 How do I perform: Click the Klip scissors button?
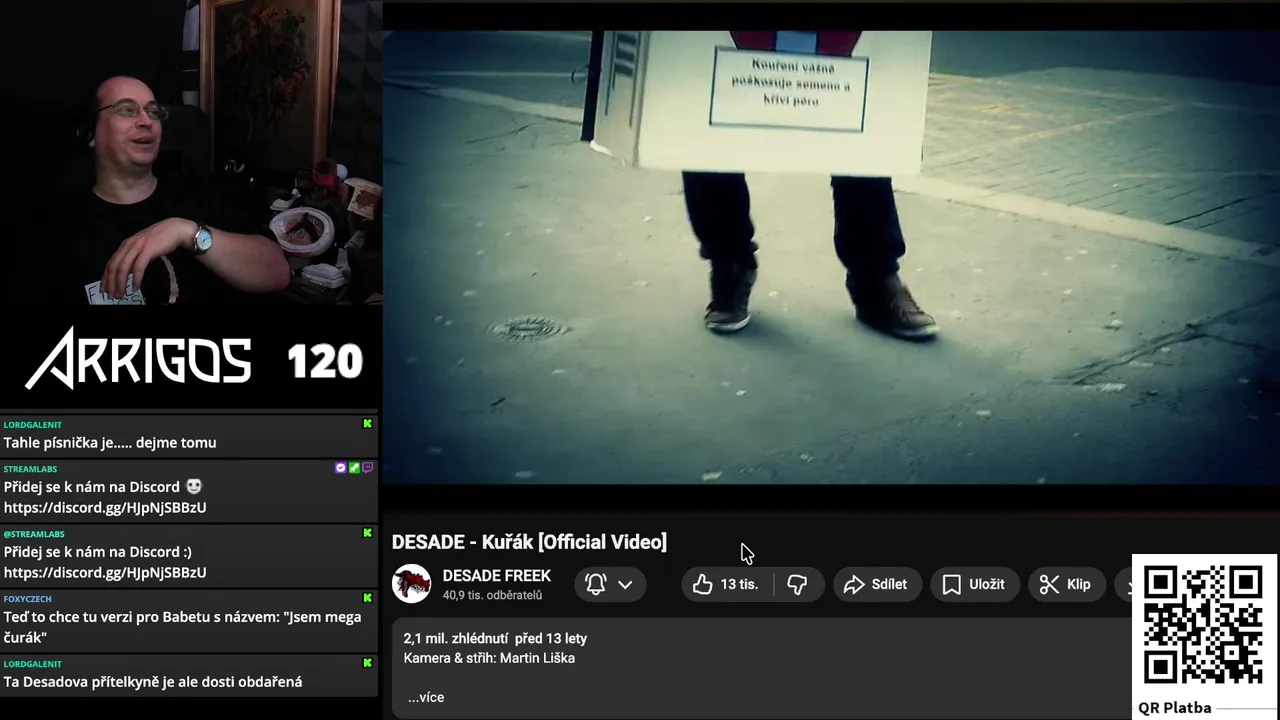pyautogui.click(x=1065, y=584)
